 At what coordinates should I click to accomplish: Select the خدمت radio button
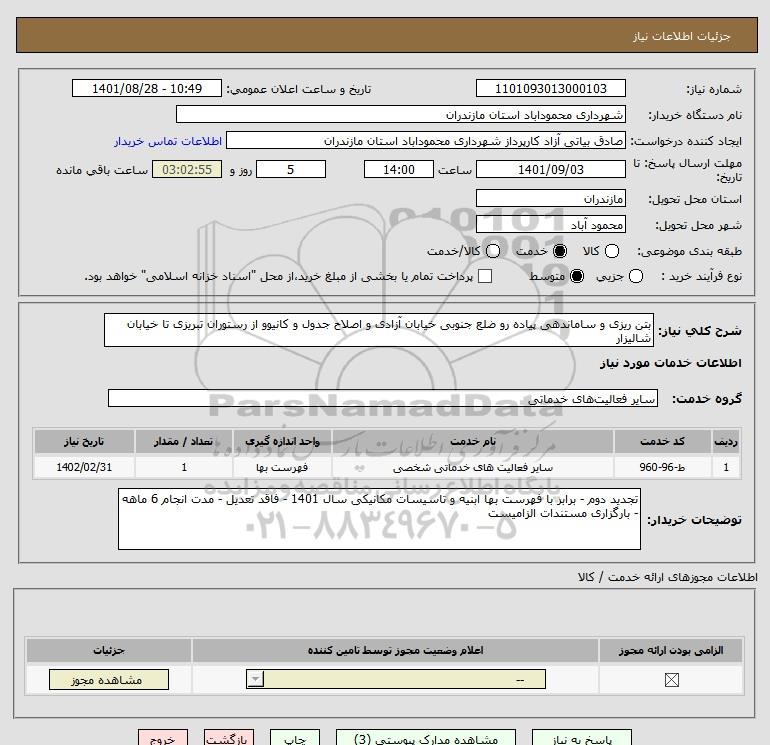[559, 251]
